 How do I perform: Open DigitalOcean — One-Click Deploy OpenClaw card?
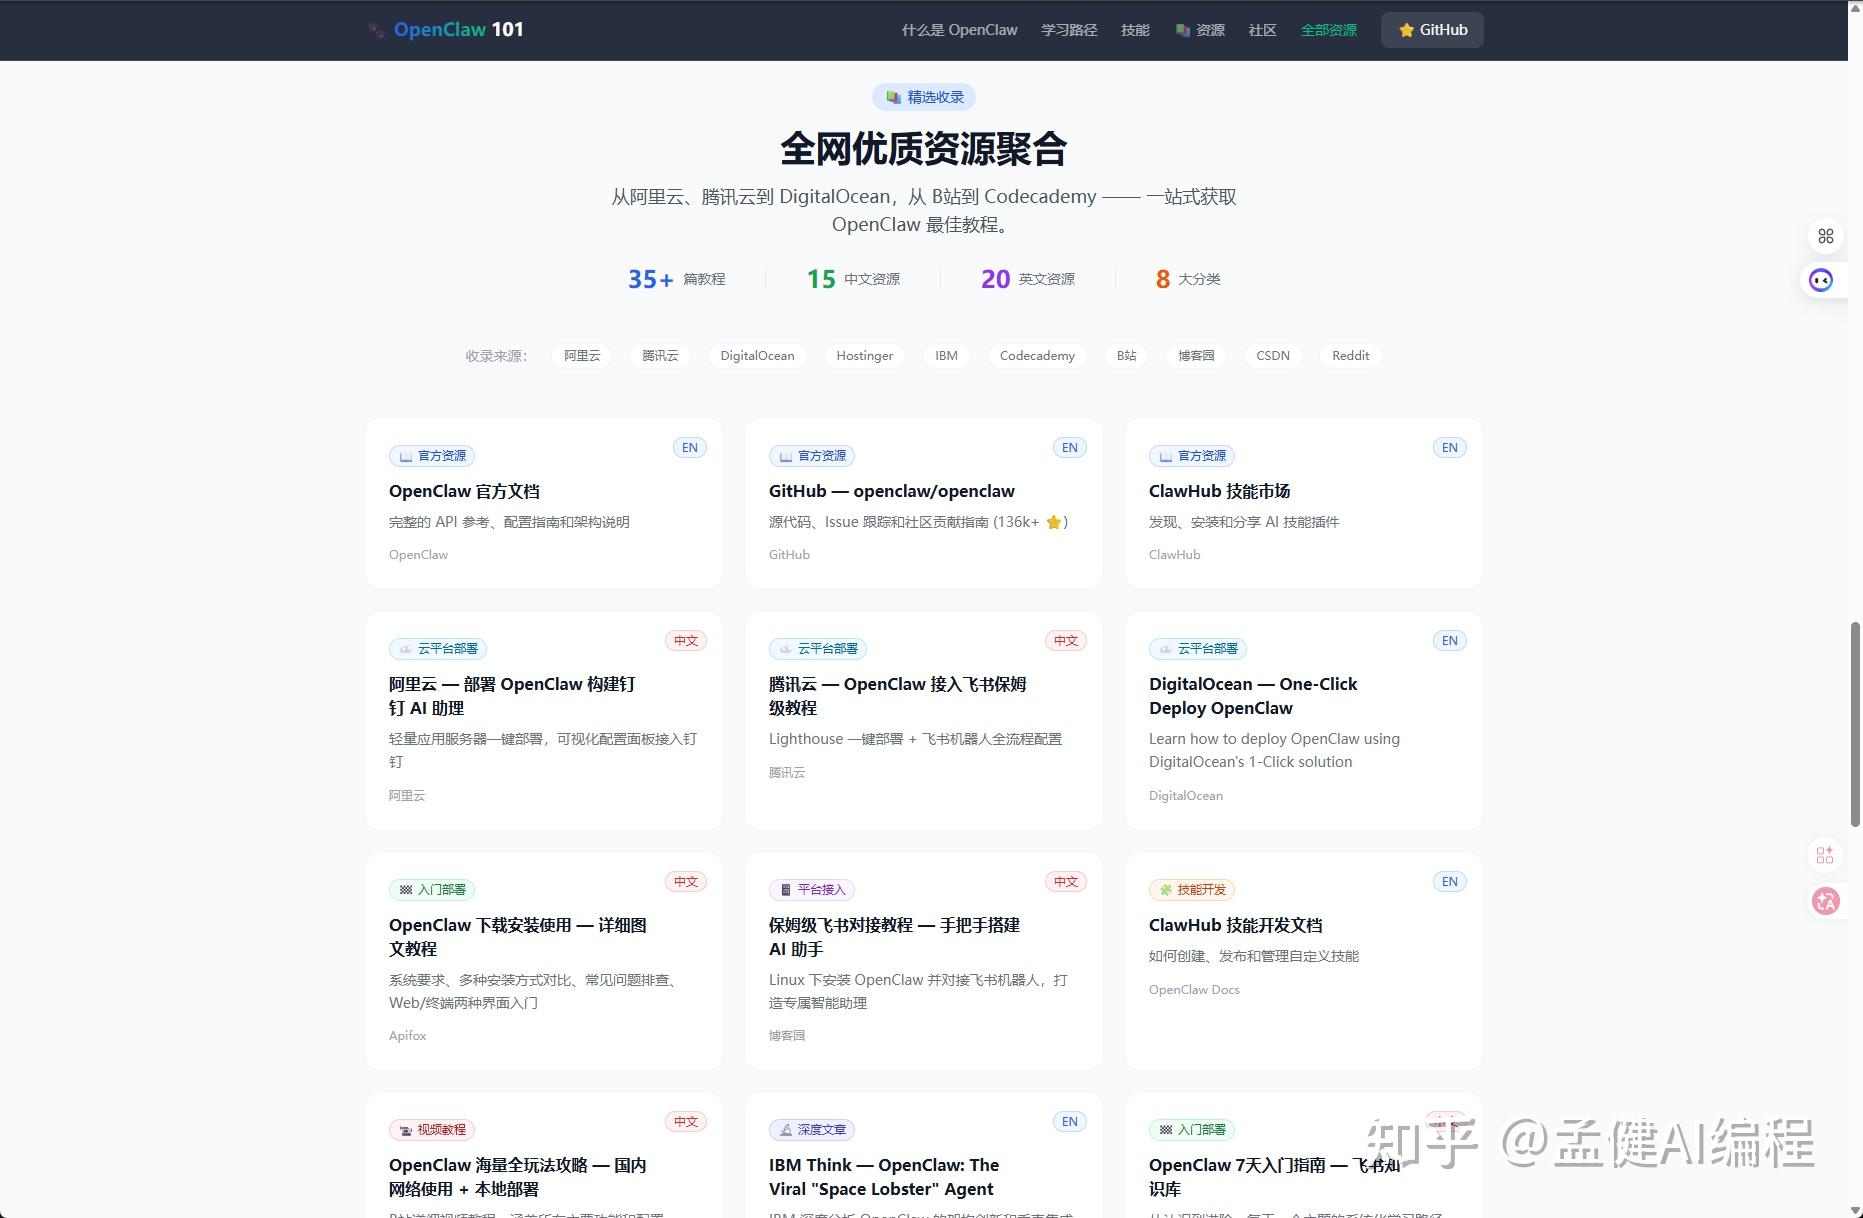click(x=1304, y=721)
